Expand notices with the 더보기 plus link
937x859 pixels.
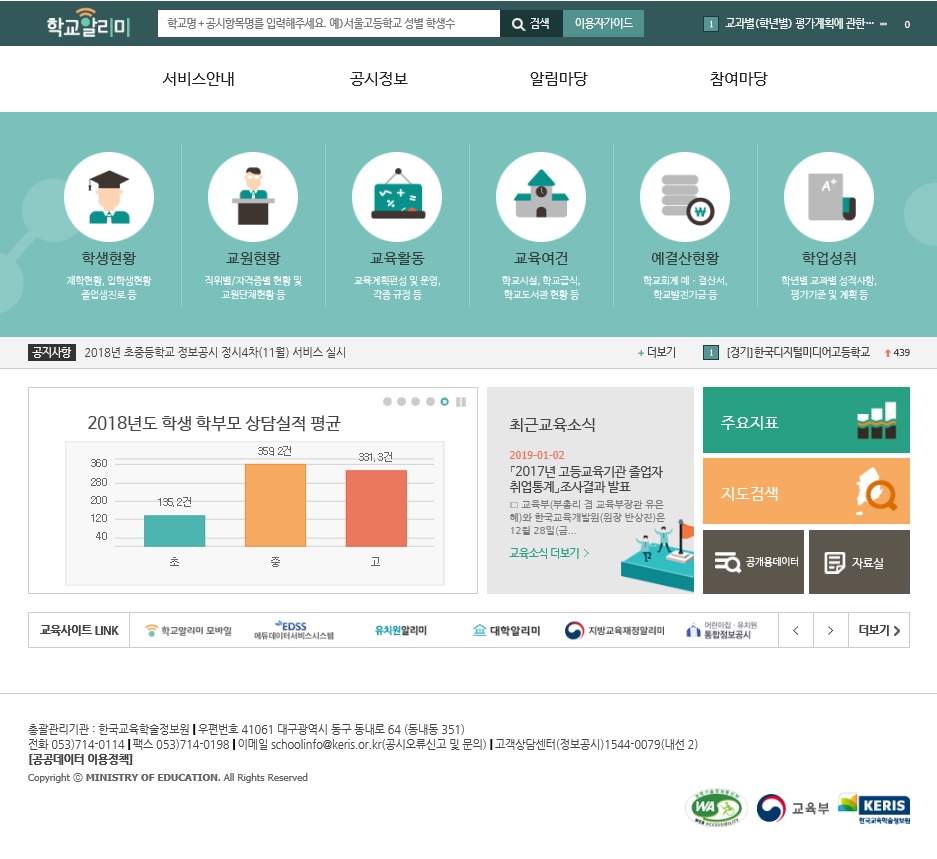657,353
